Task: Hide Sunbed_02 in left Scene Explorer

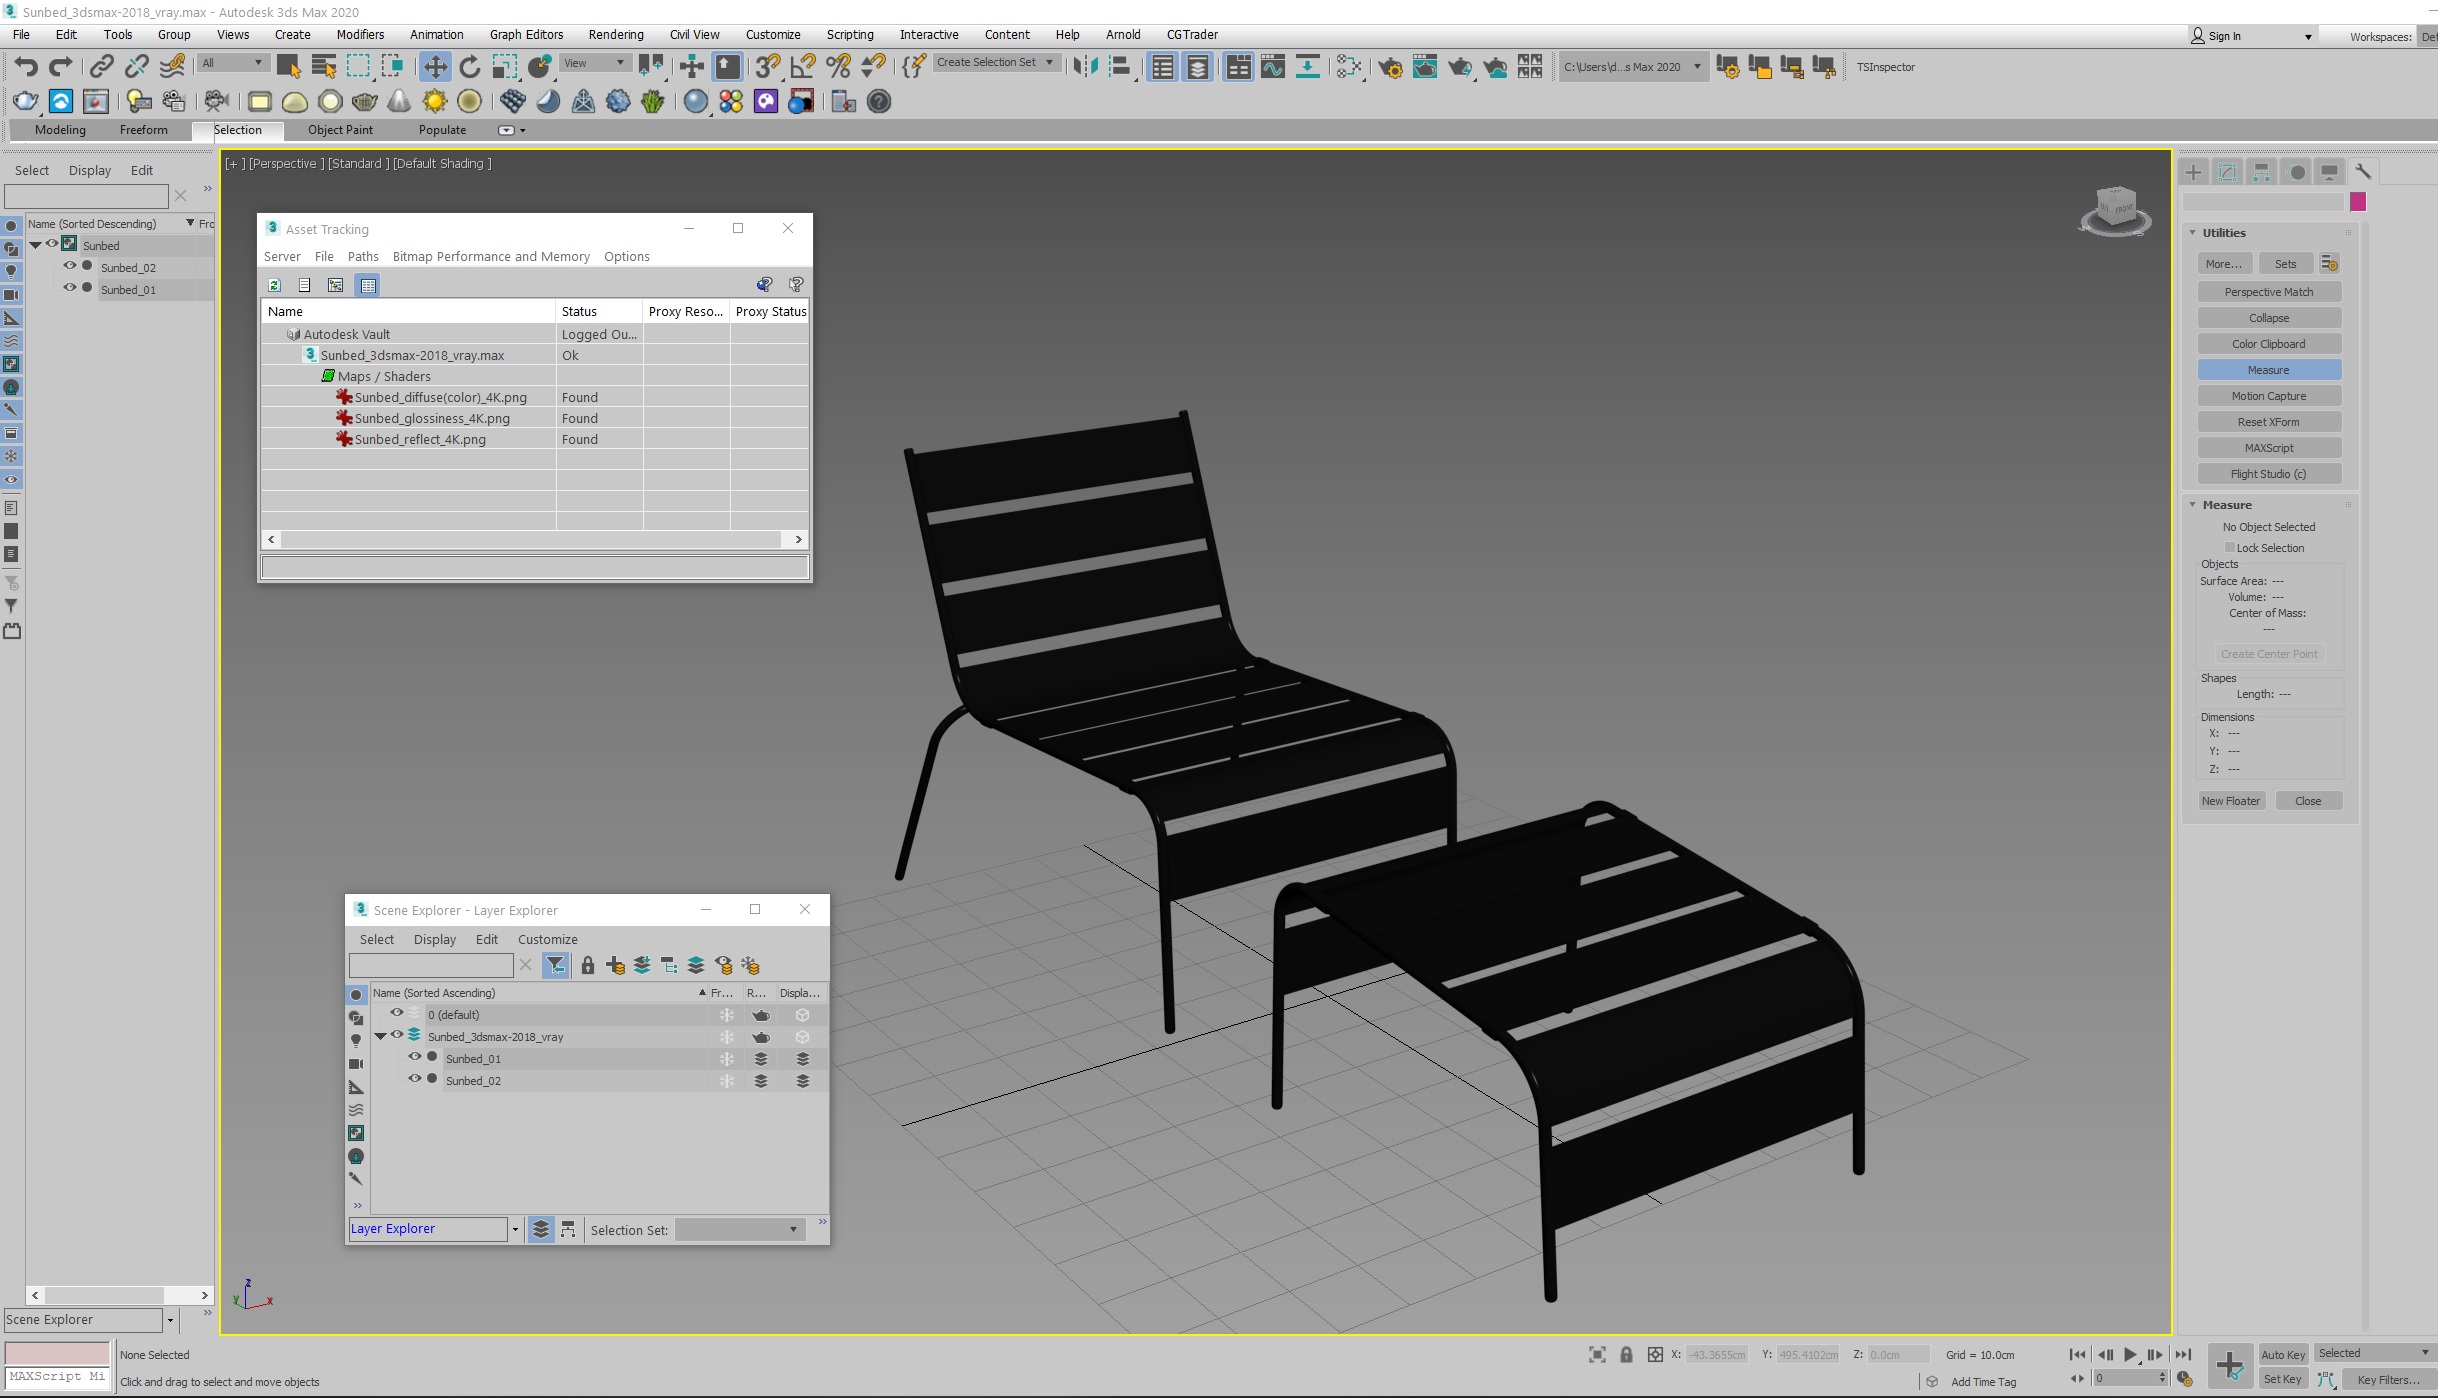Action: (70, 266)
